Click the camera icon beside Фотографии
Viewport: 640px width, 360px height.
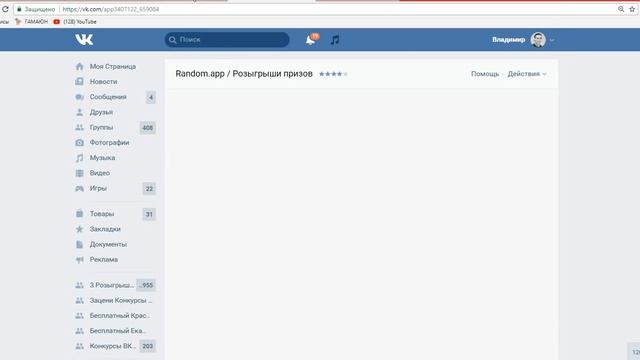80,142
